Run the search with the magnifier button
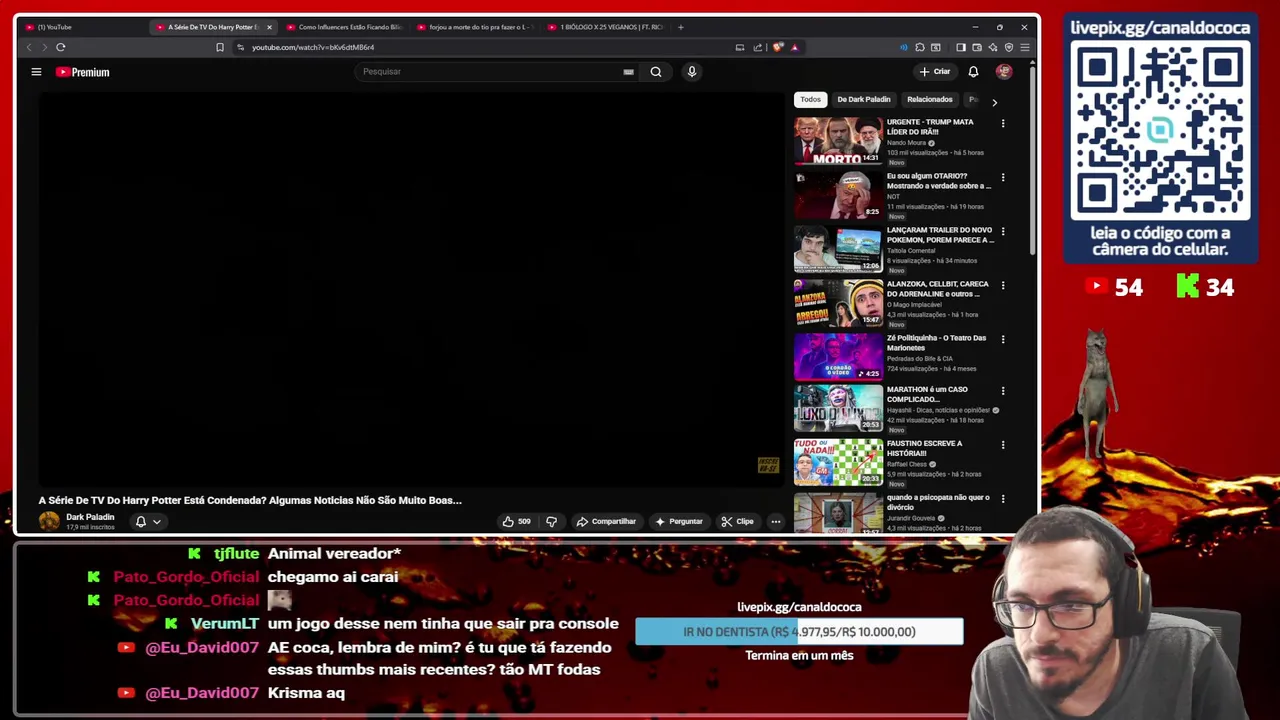Screen dimensions: 1280x720 click(x=656, y=72)
